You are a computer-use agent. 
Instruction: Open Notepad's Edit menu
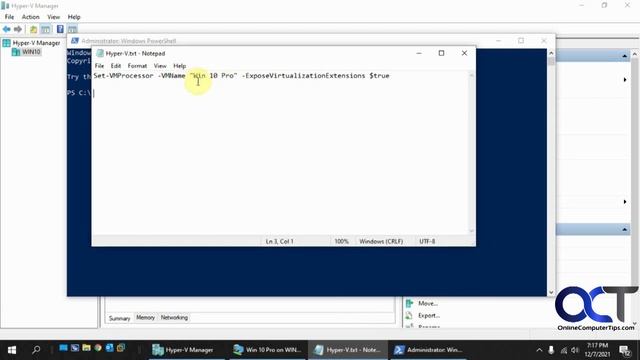[x=116, y=66]
